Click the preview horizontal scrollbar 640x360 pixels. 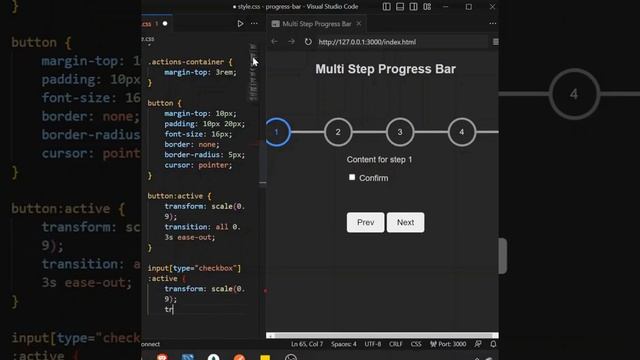pos(382,335)
